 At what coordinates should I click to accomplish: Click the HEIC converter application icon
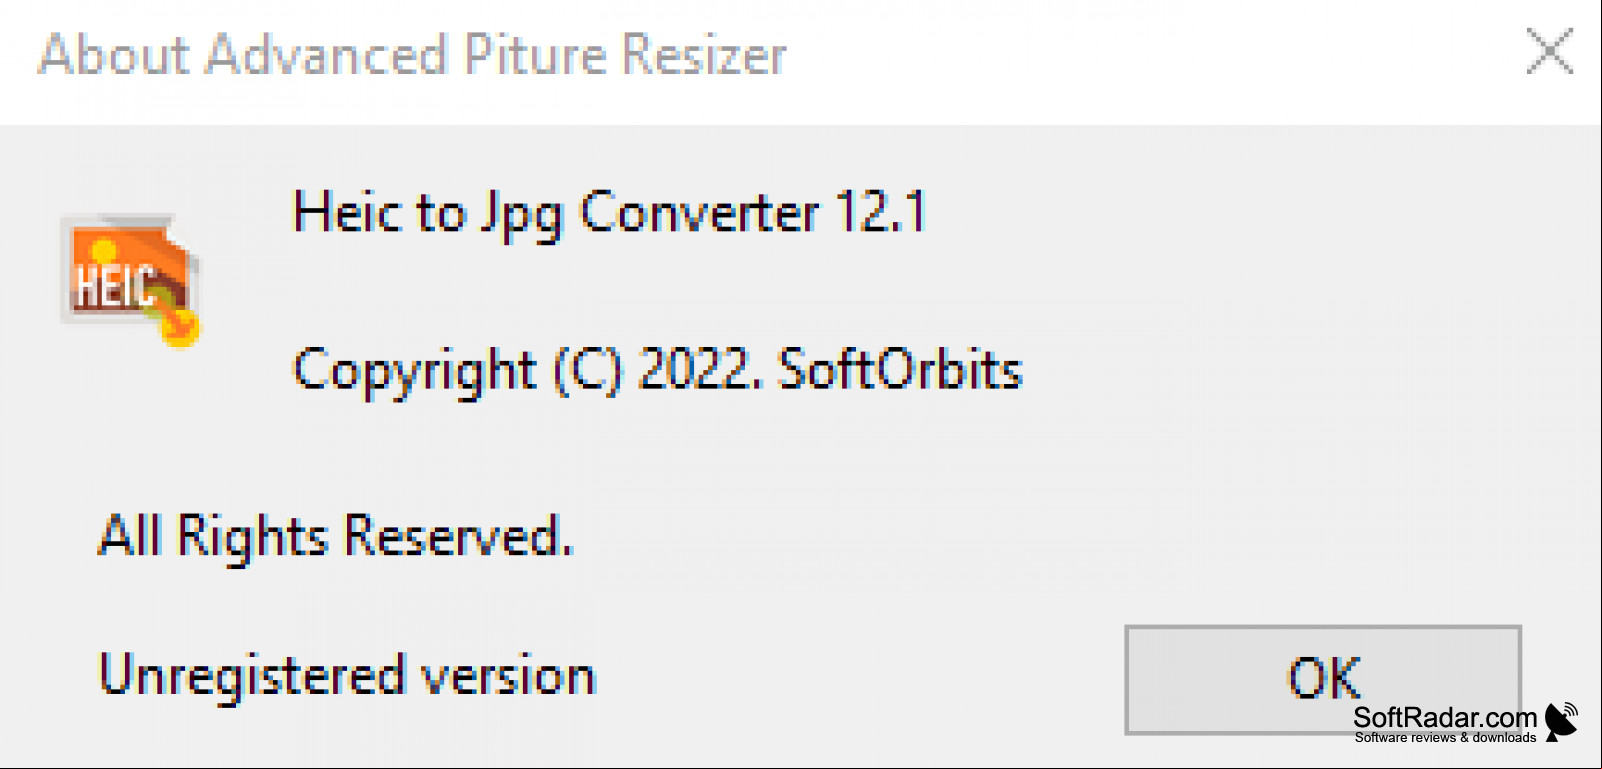pyautogui.click(x=130, y=280)
